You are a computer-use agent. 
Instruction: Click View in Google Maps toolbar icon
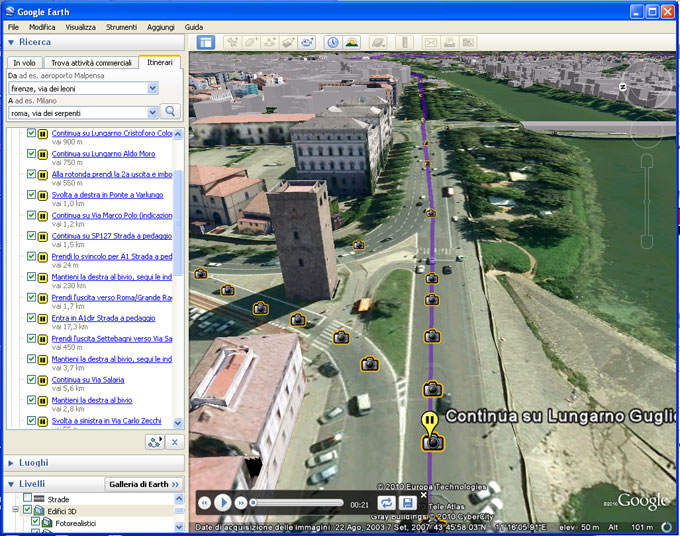click(x=468, y=42)
